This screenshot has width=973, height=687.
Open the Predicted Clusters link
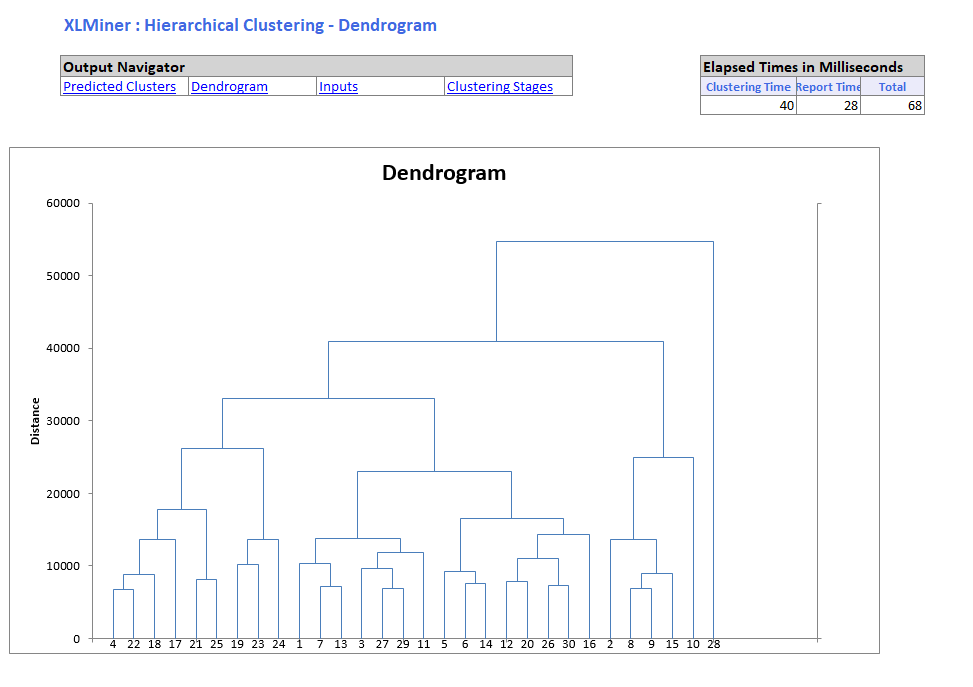tap(119, 87)
